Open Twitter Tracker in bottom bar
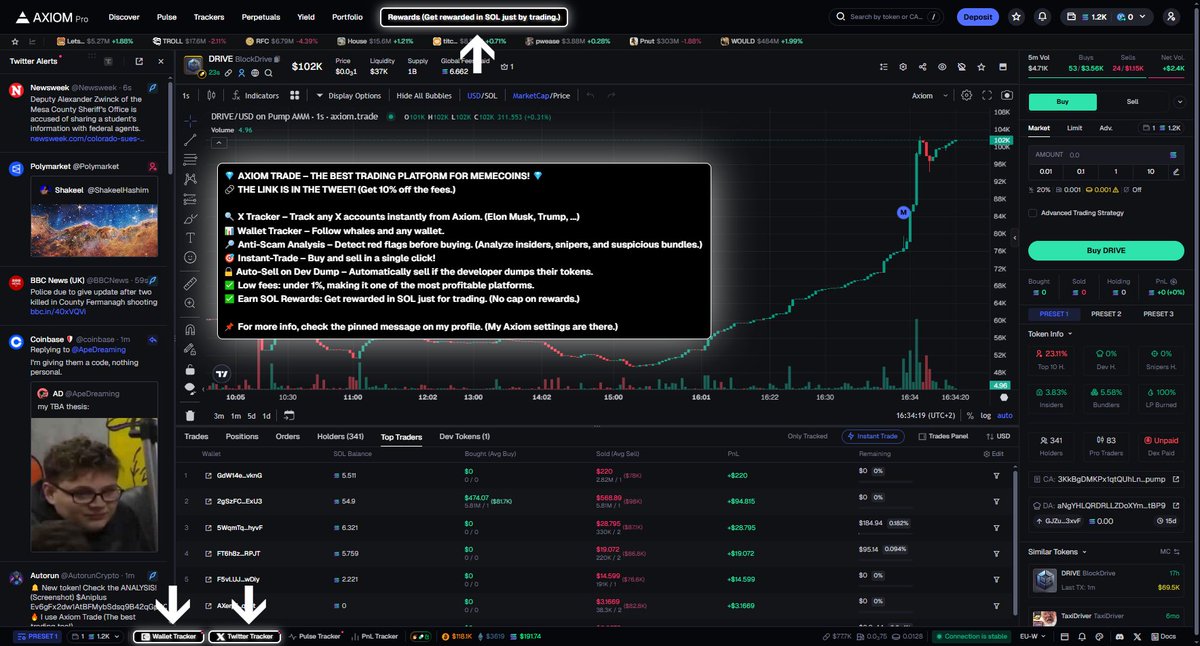 tap(244, 636)
